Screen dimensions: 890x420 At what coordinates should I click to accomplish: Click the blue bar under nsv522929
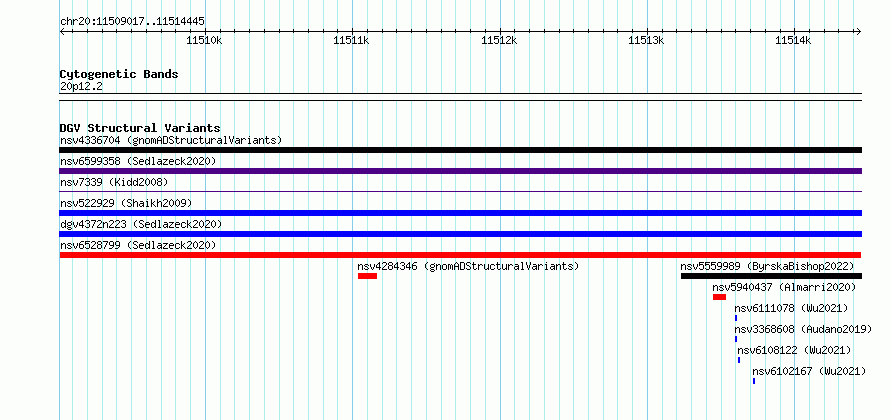pos(460,213)
